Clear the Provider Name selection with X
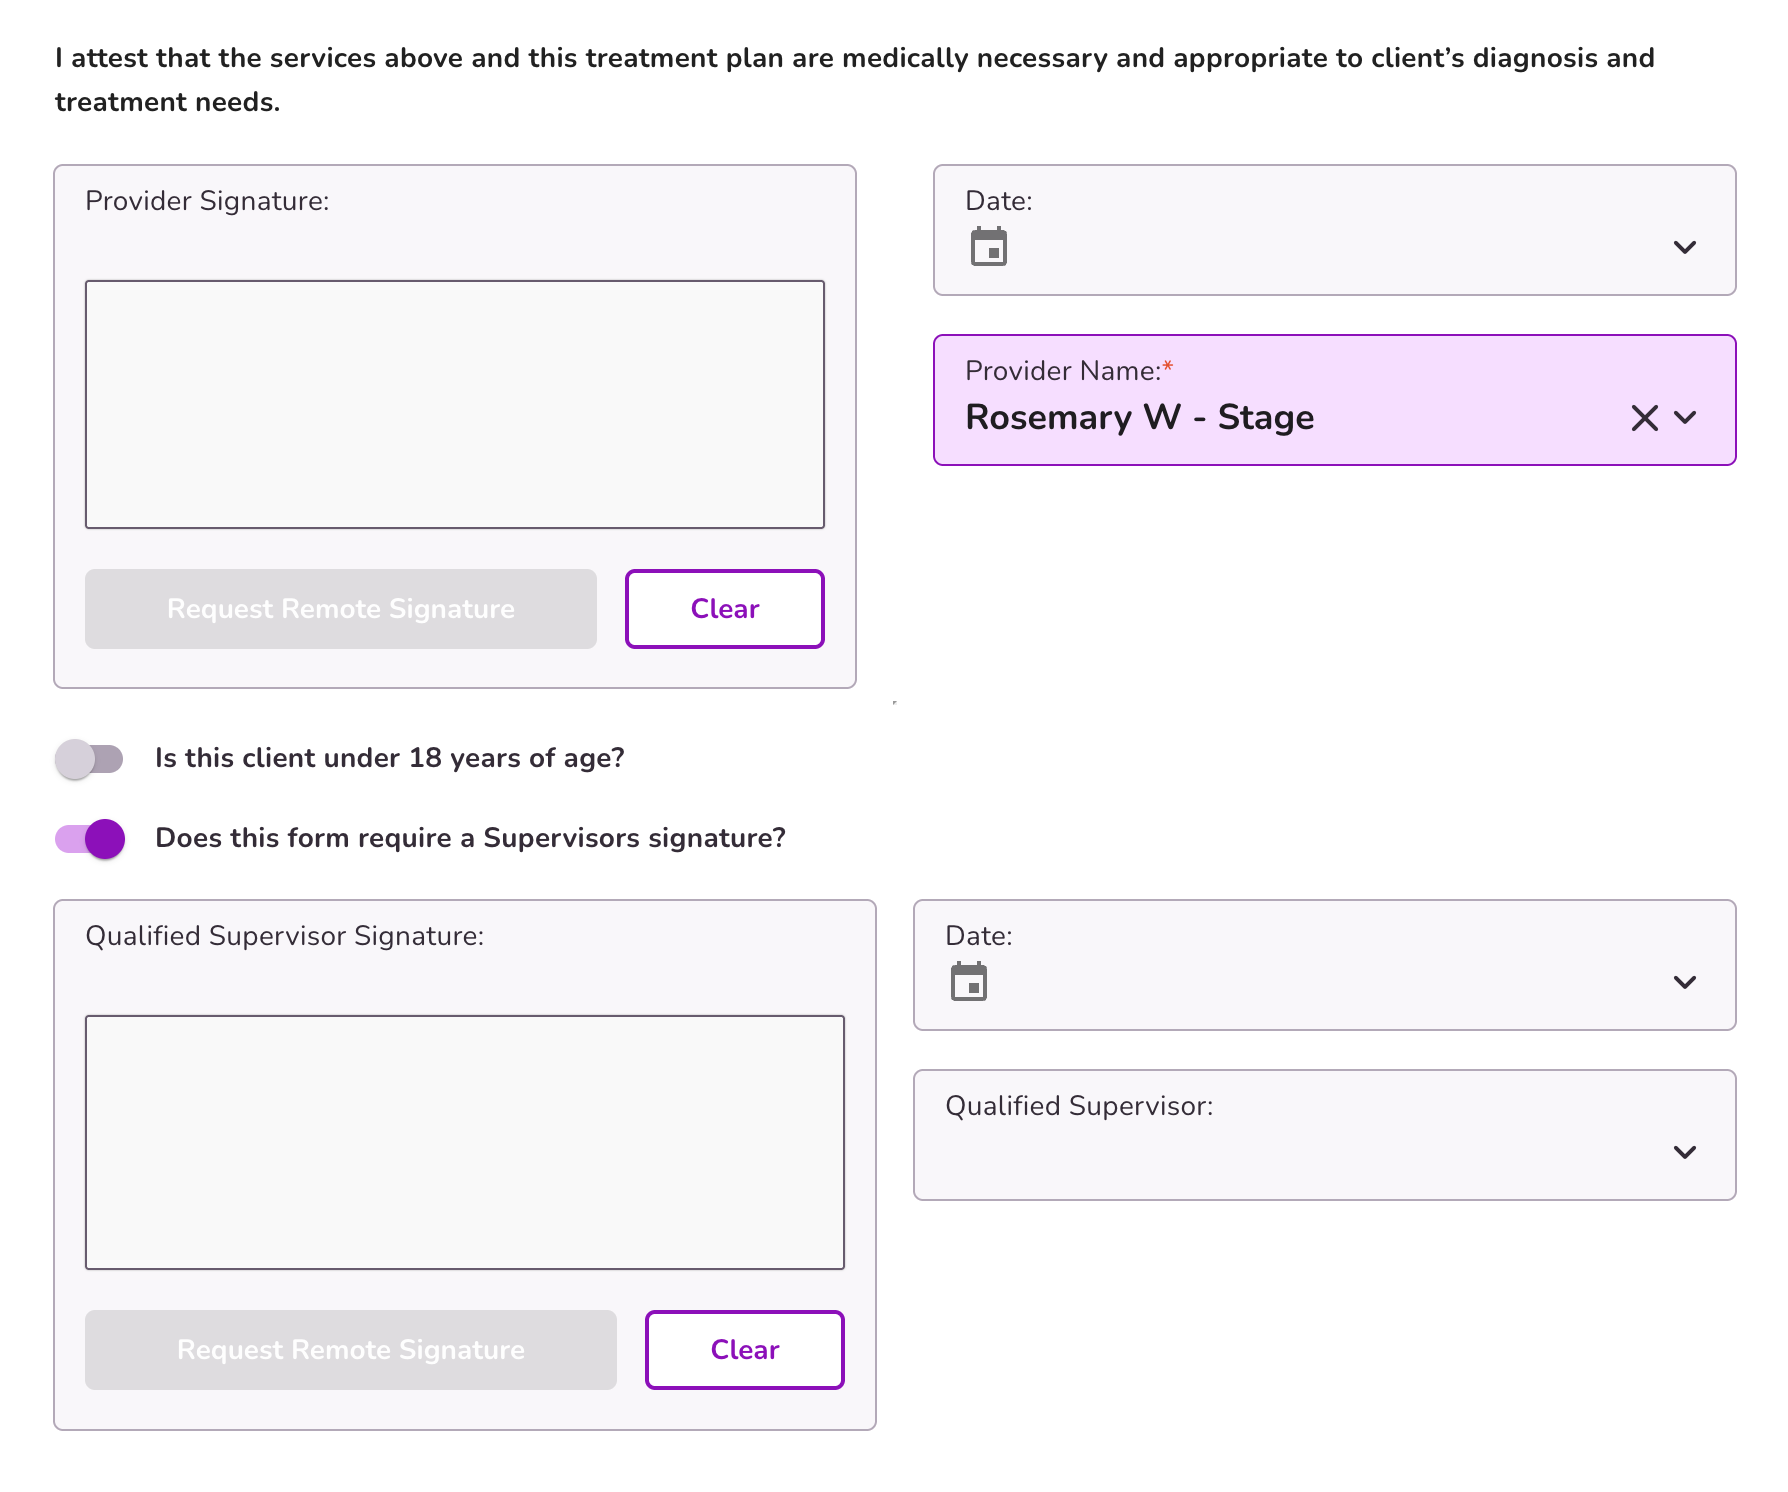 tap(1644, 417)
